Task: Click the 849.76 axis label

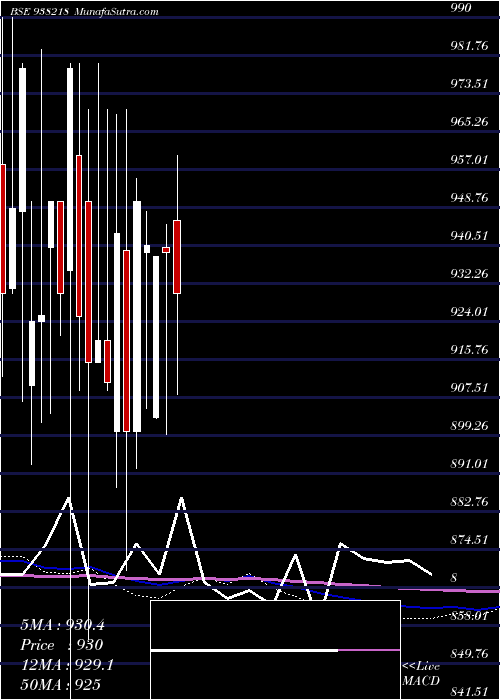Action: coord(469,654)
